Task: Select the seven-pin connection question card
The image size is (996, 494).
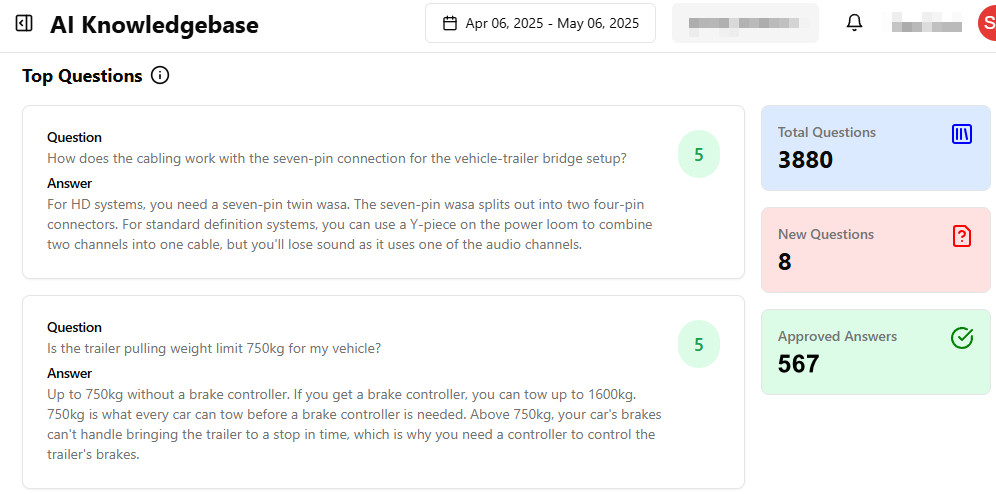Action: [383, 192]
